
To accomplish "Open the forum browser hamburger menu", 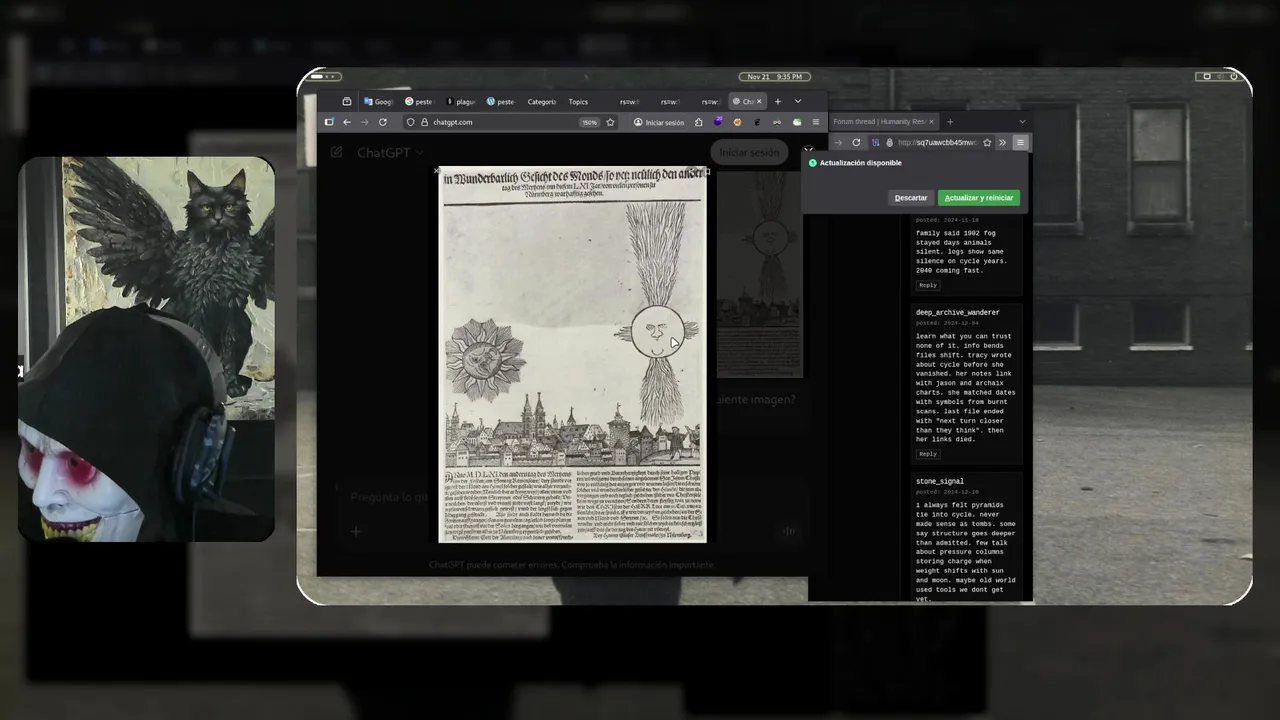I will pyautogui.click(x=1020, y=142).
